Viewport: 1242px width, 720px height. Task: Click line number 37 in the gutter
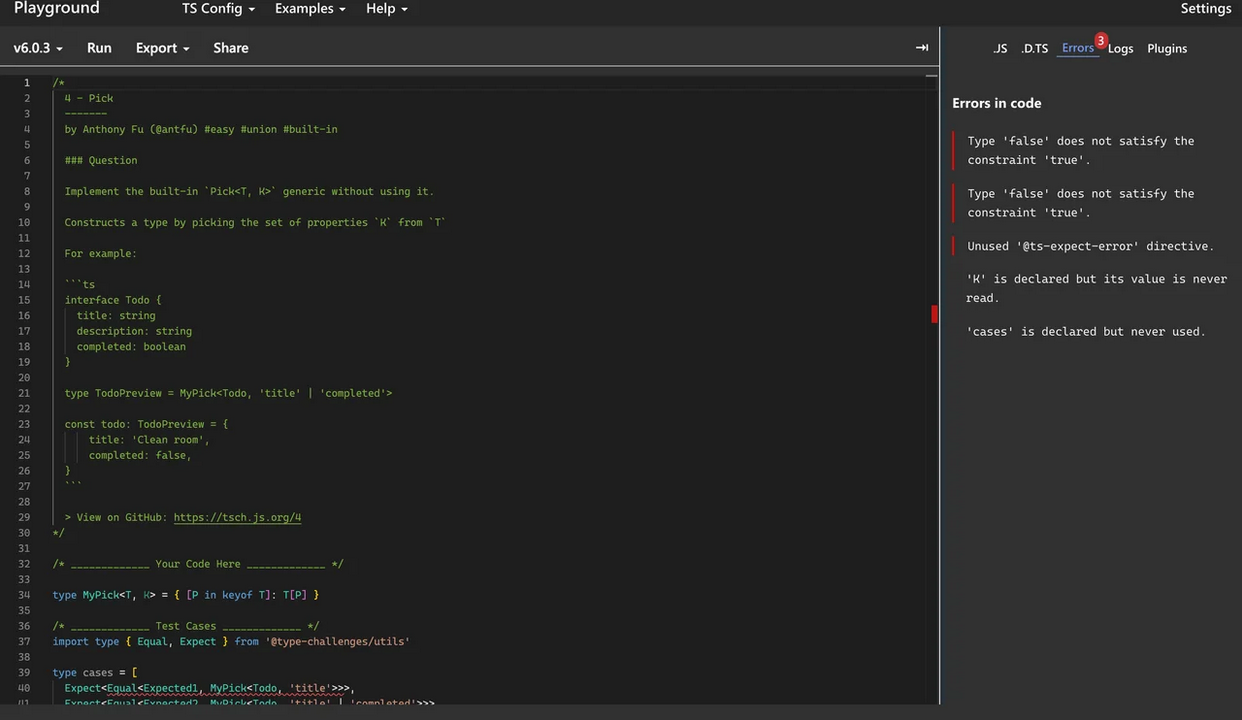(24, 641)
